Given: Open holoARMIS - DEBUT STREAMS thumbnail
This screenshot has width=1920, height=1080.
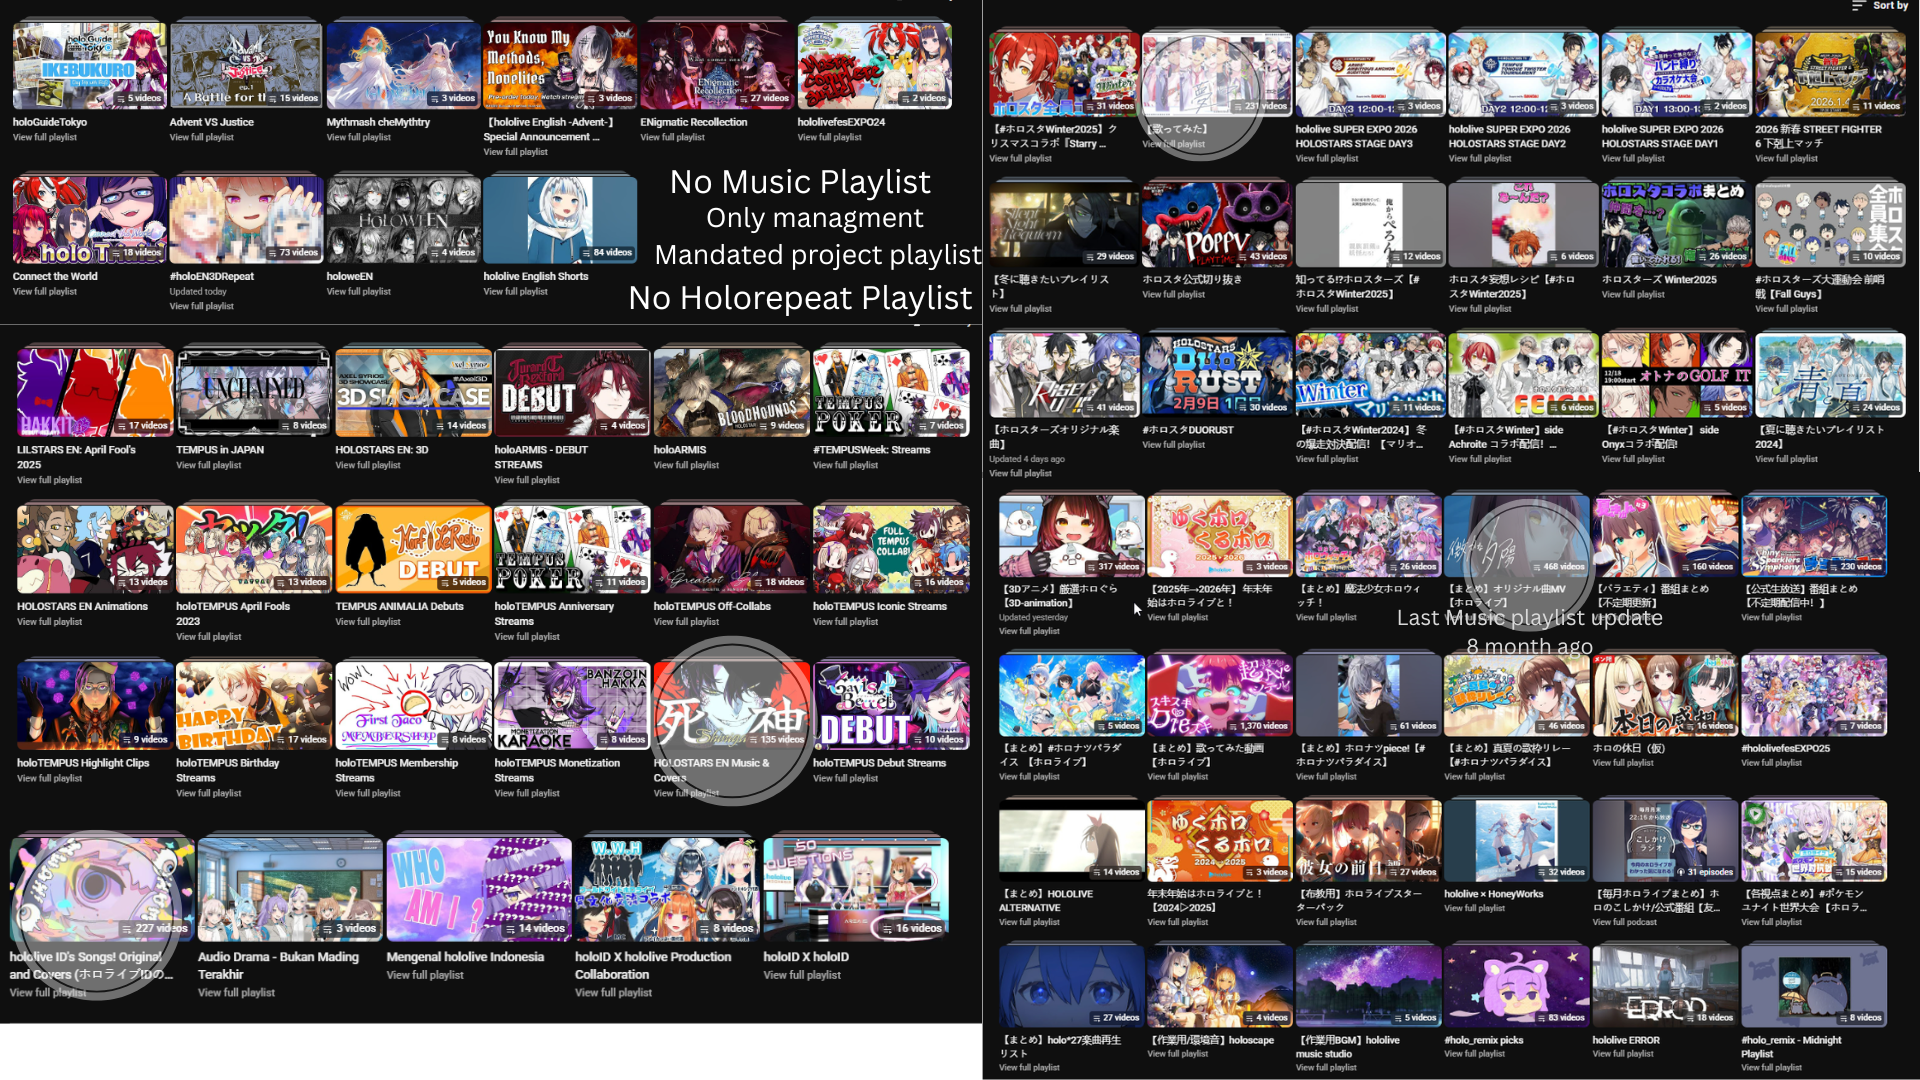Looking at the screenshot, I should tap(571, 392).
